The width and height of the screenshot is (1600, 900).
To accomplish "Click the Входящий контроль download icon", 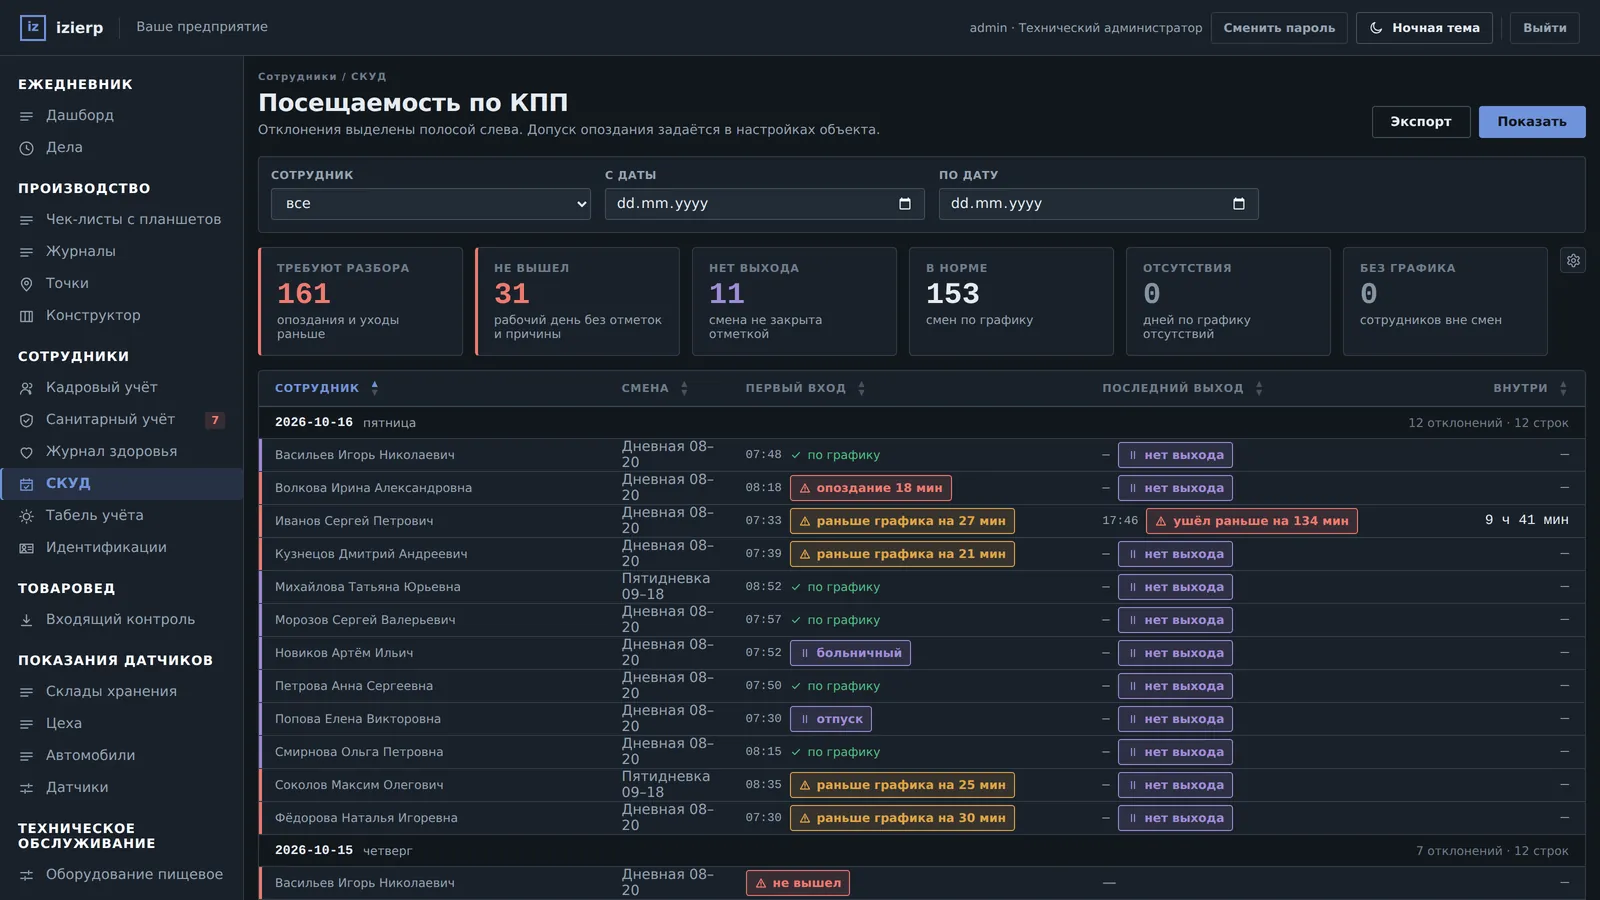I will tap(27, 620).
